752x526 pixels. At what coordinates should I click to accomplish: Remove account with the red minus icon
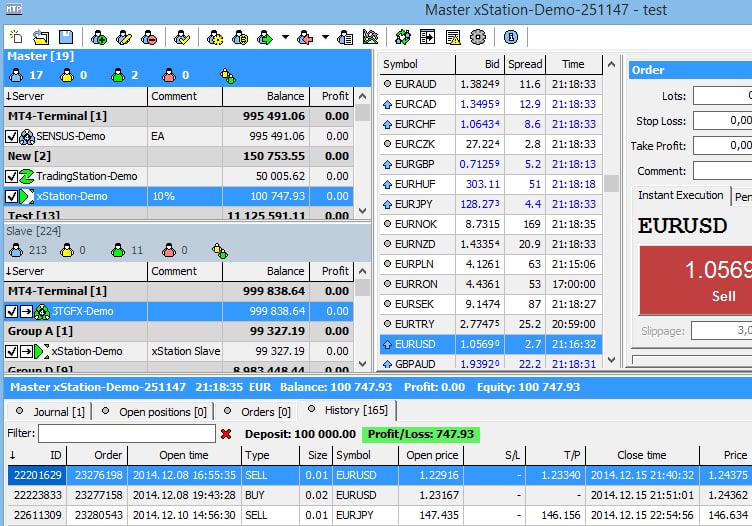[149, 37]
